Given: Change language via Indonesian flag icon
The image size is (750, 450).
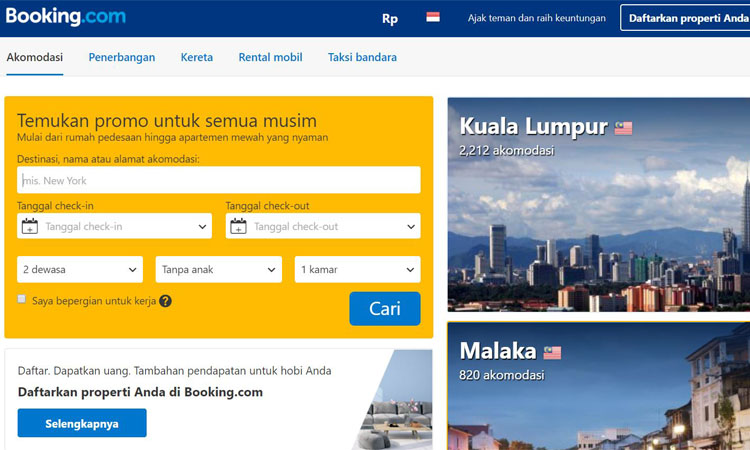Looking at the screenshot, I should click(433, 17).
